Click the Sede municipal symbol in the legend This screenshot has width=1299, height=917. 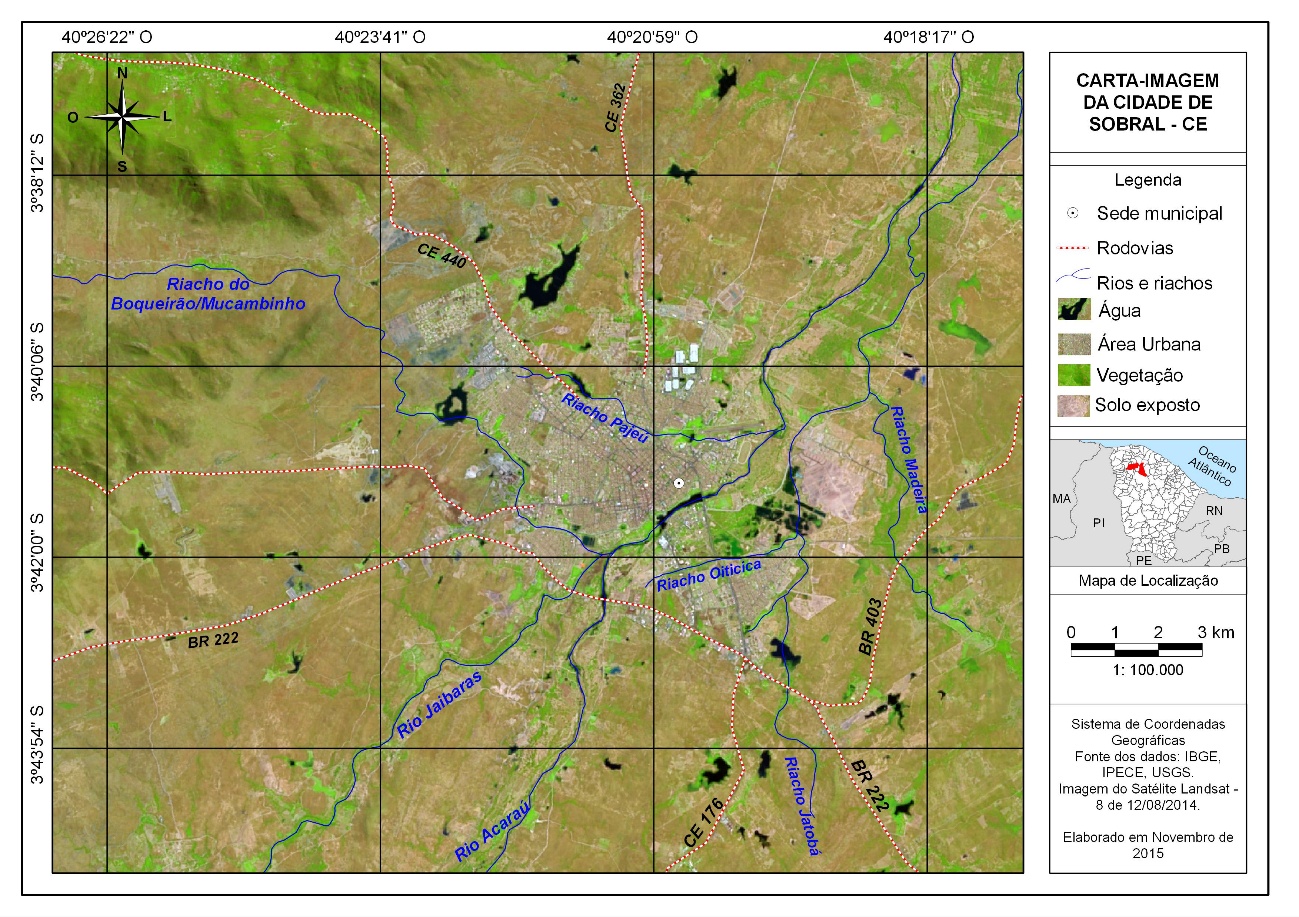[1072, 213]
